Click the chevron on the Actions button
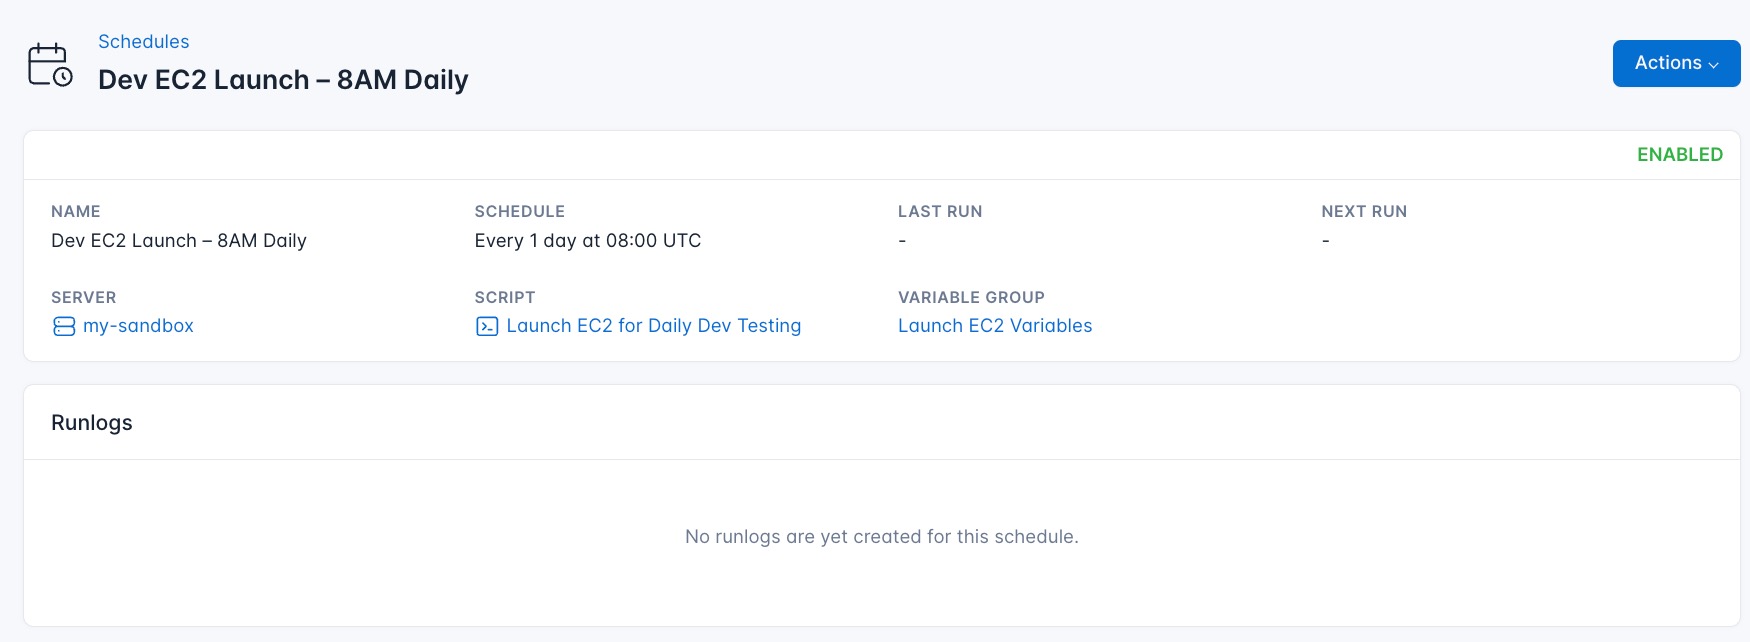 1716,64
